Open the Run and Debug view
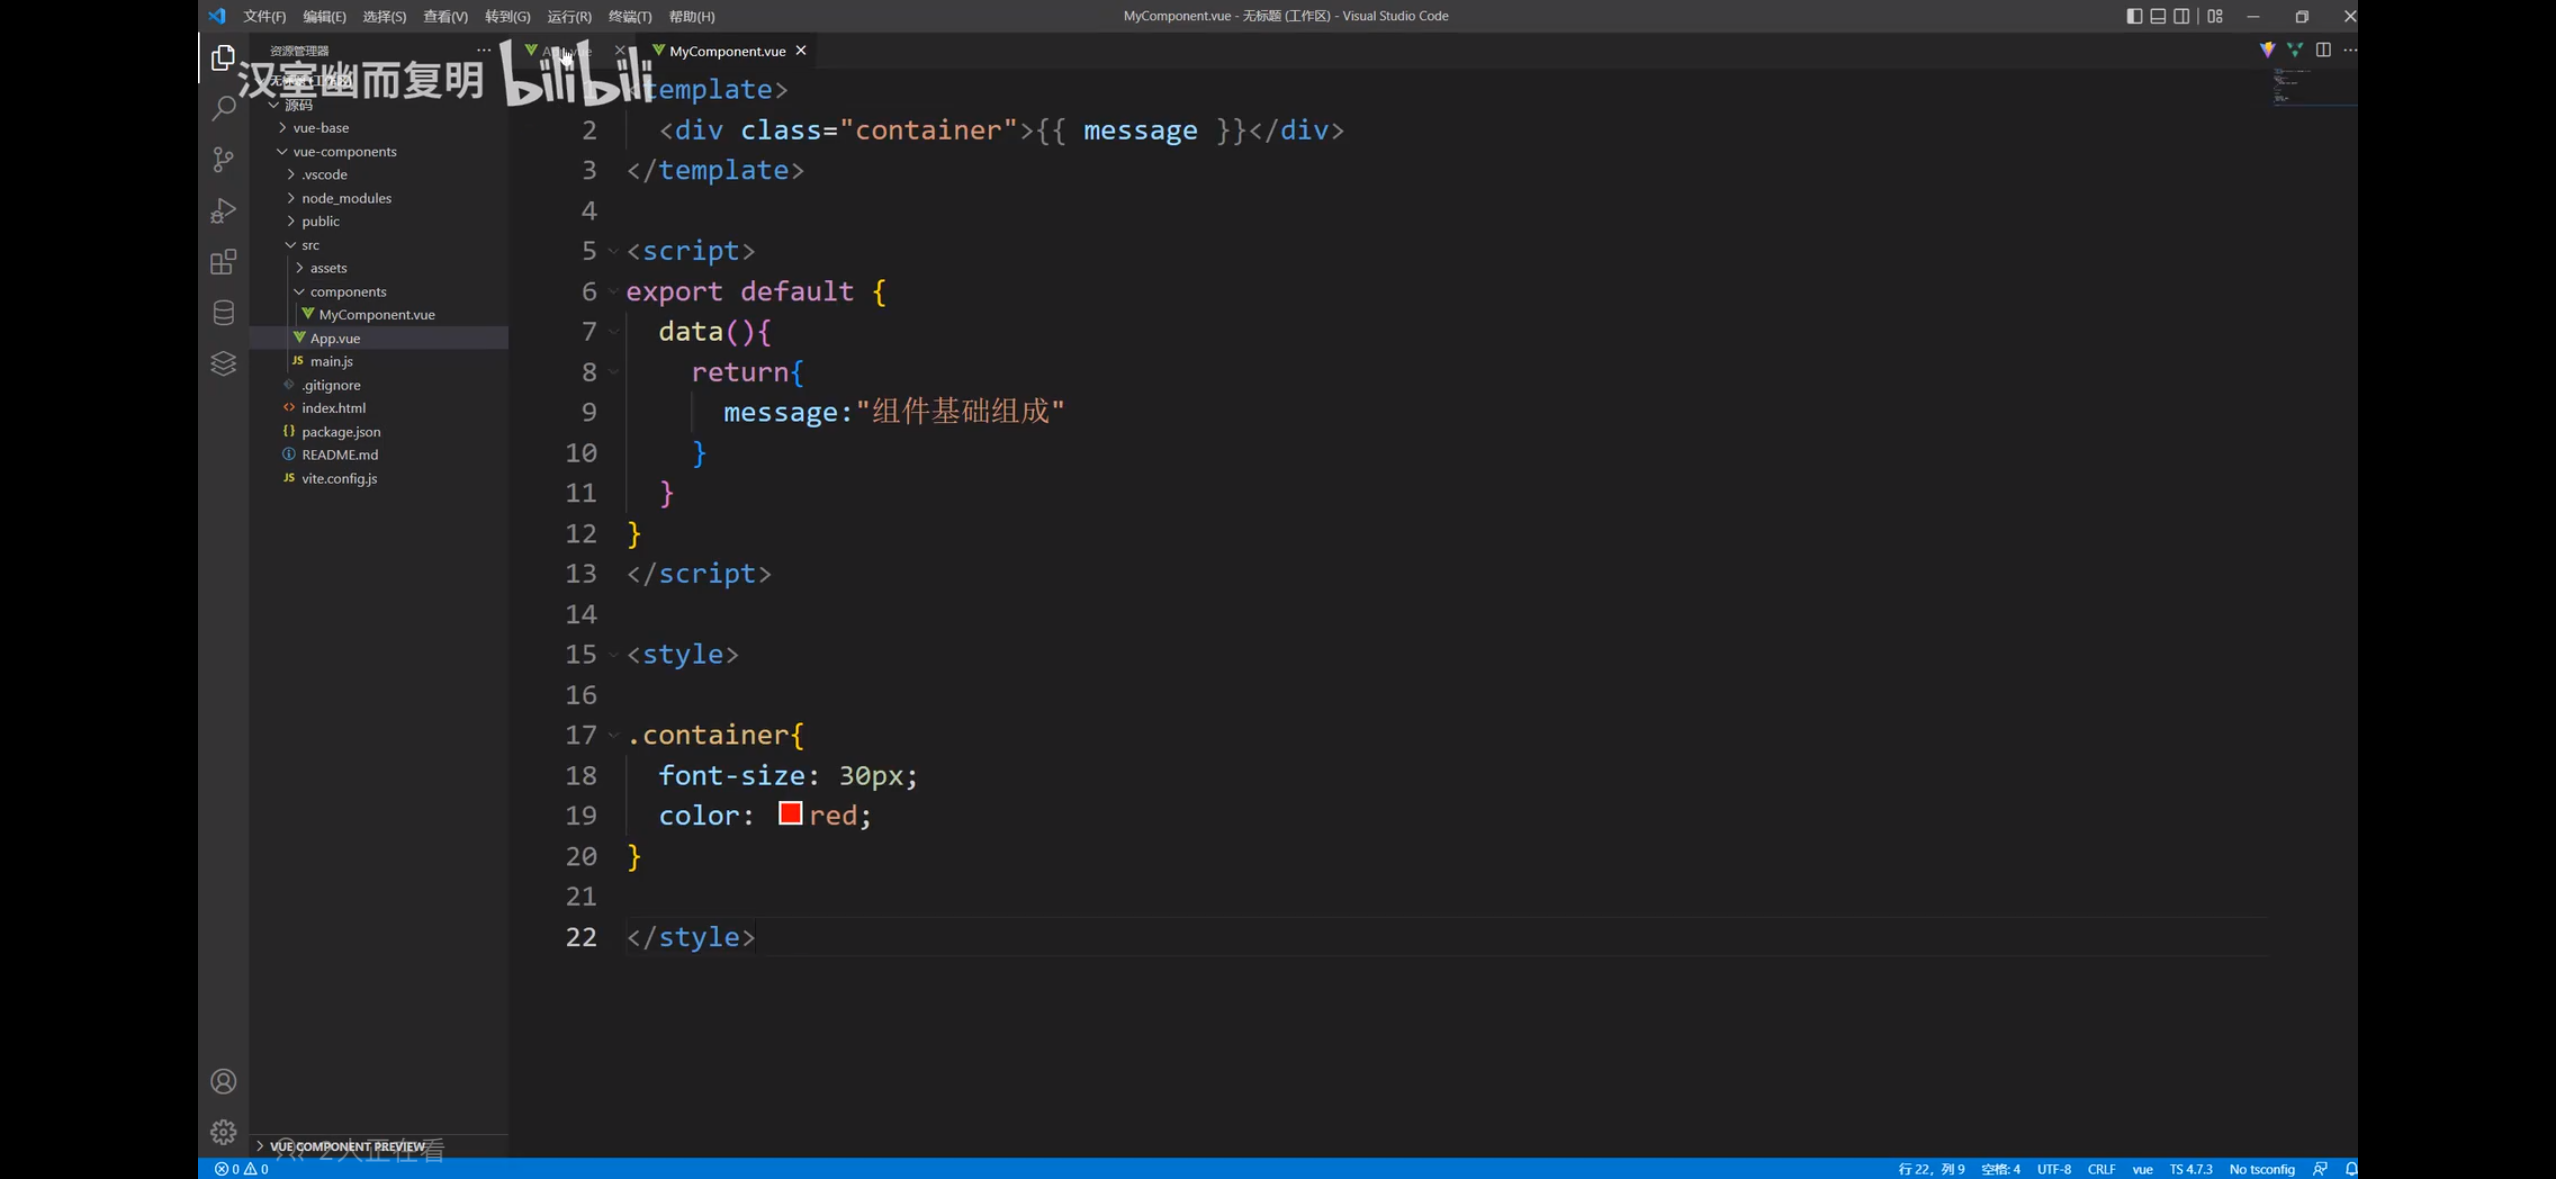 coord(223,211)
